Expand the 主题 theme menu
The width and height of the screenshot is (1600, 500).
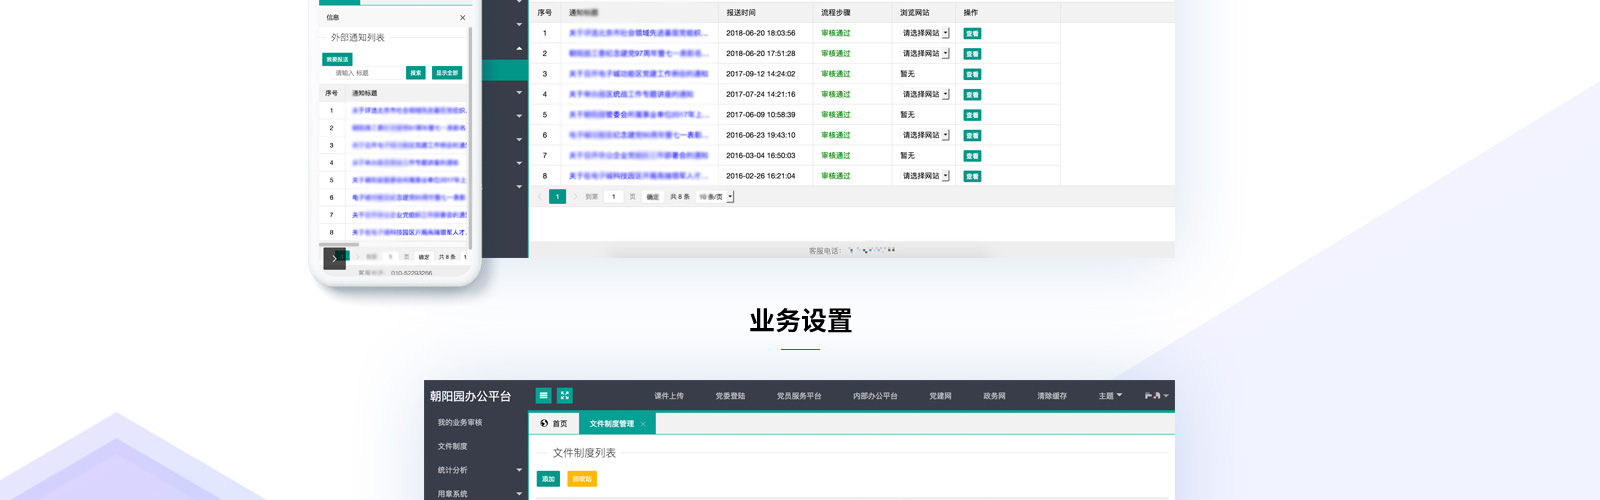[x=1110, y=396]
